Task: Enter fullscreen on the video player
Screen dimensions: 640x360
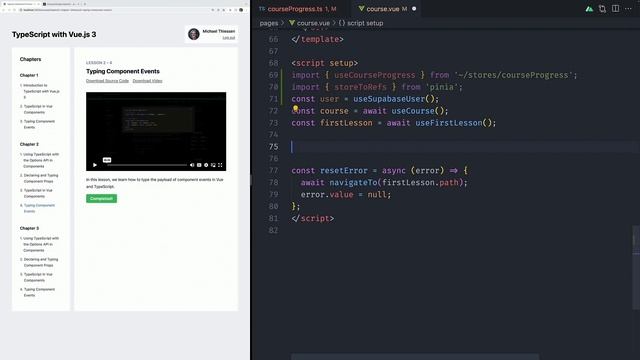Action: tap(220, 165)
